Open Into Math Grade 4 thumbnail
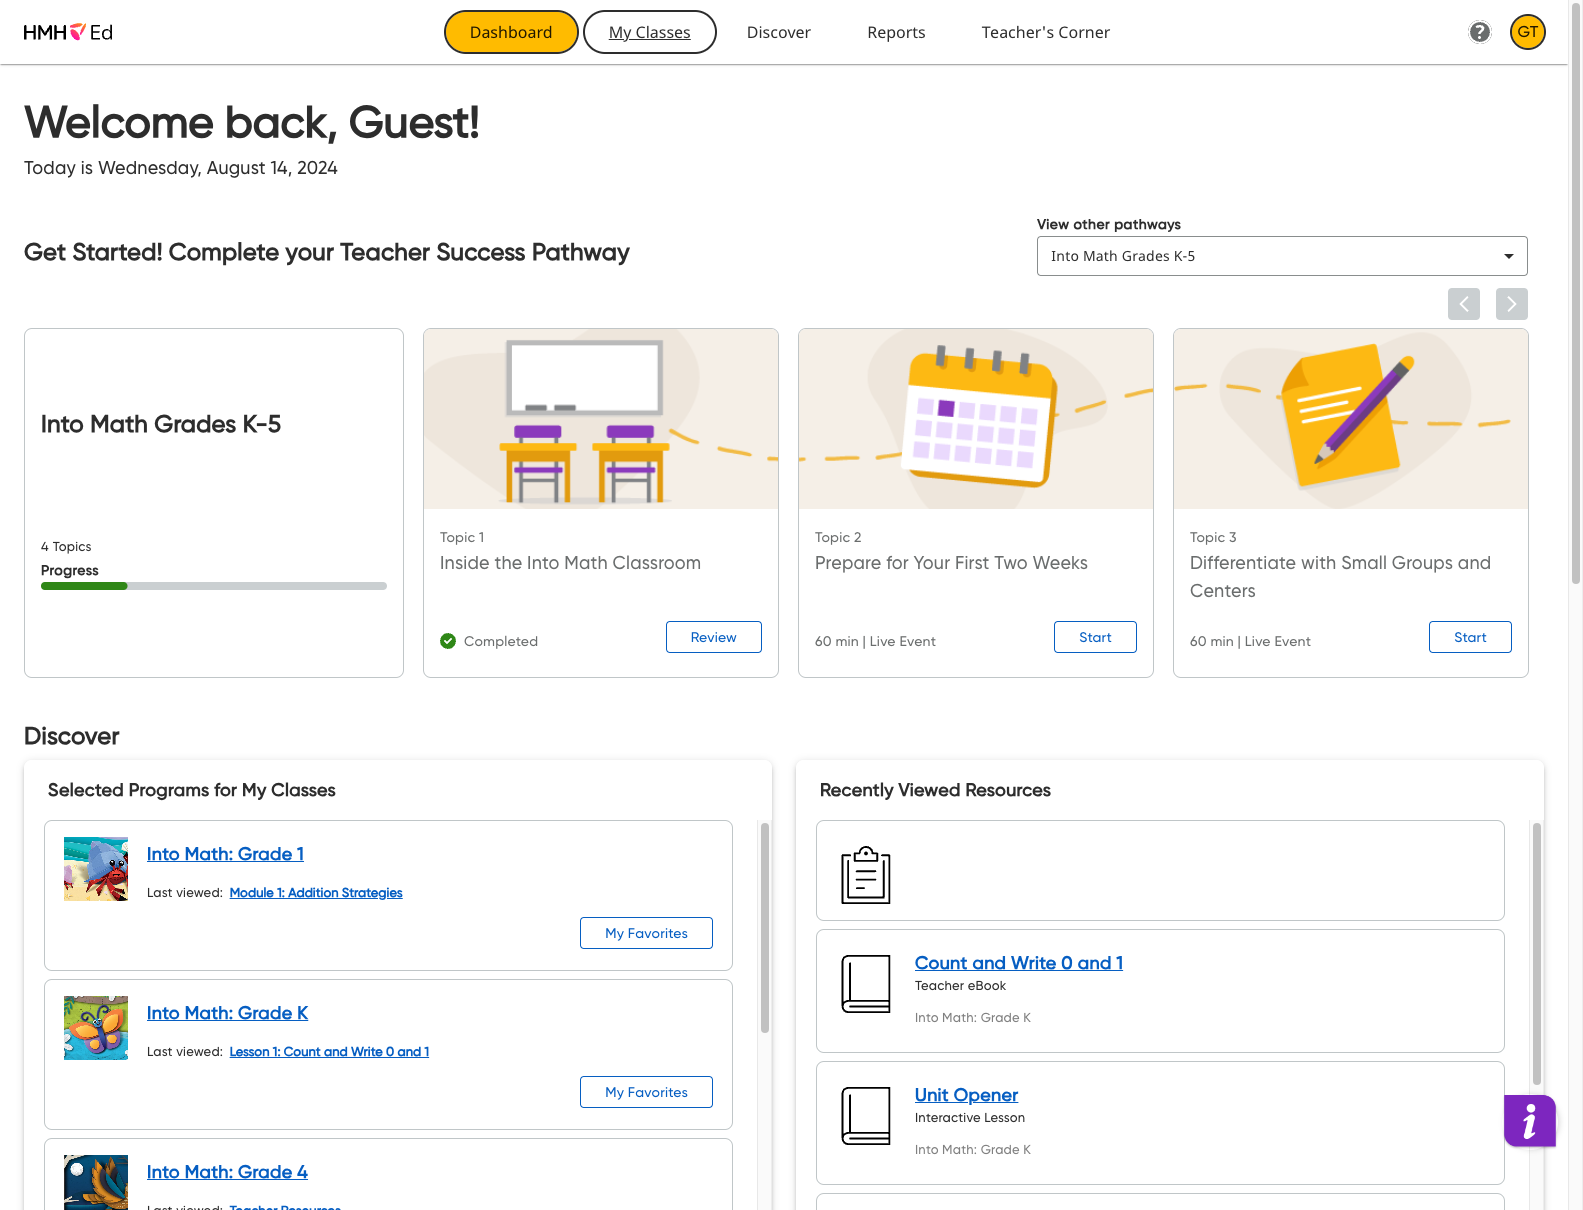This screenshot has width=1583, height=1210. [x=96, y=1183]
